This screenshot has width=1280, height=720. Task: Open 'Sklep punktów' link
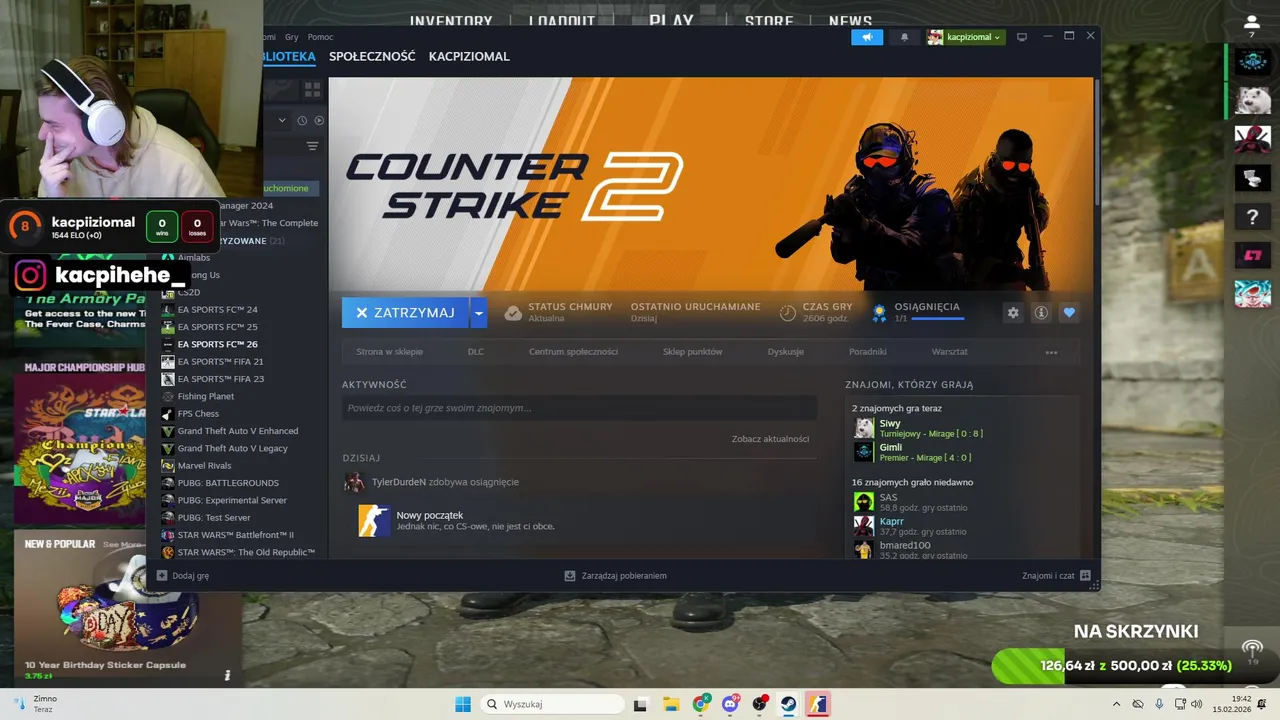(692, 352)
